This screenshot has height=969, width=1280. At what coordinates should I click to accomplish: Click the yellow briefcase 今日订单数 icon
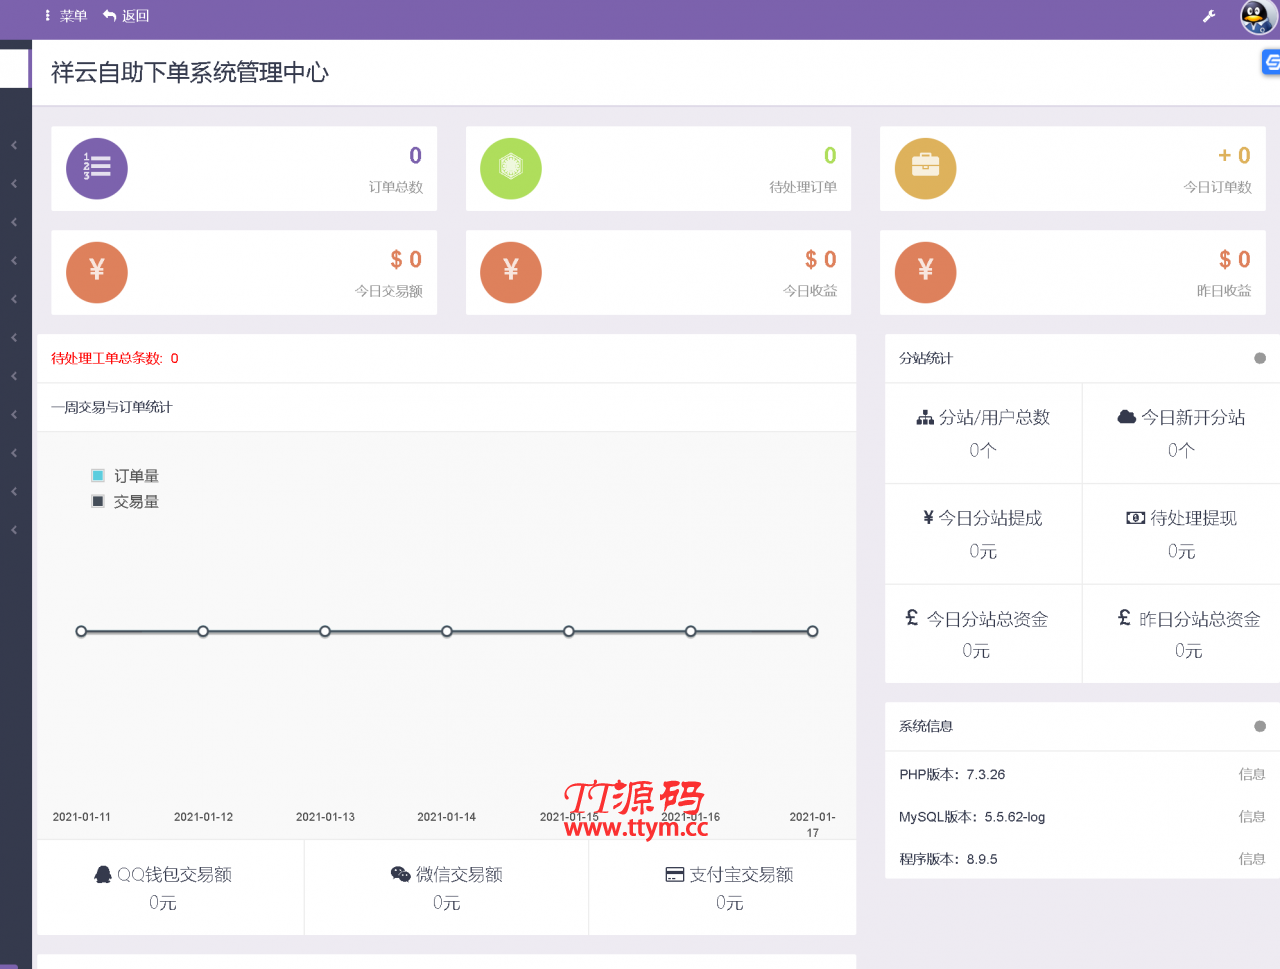tap(925, 168)
